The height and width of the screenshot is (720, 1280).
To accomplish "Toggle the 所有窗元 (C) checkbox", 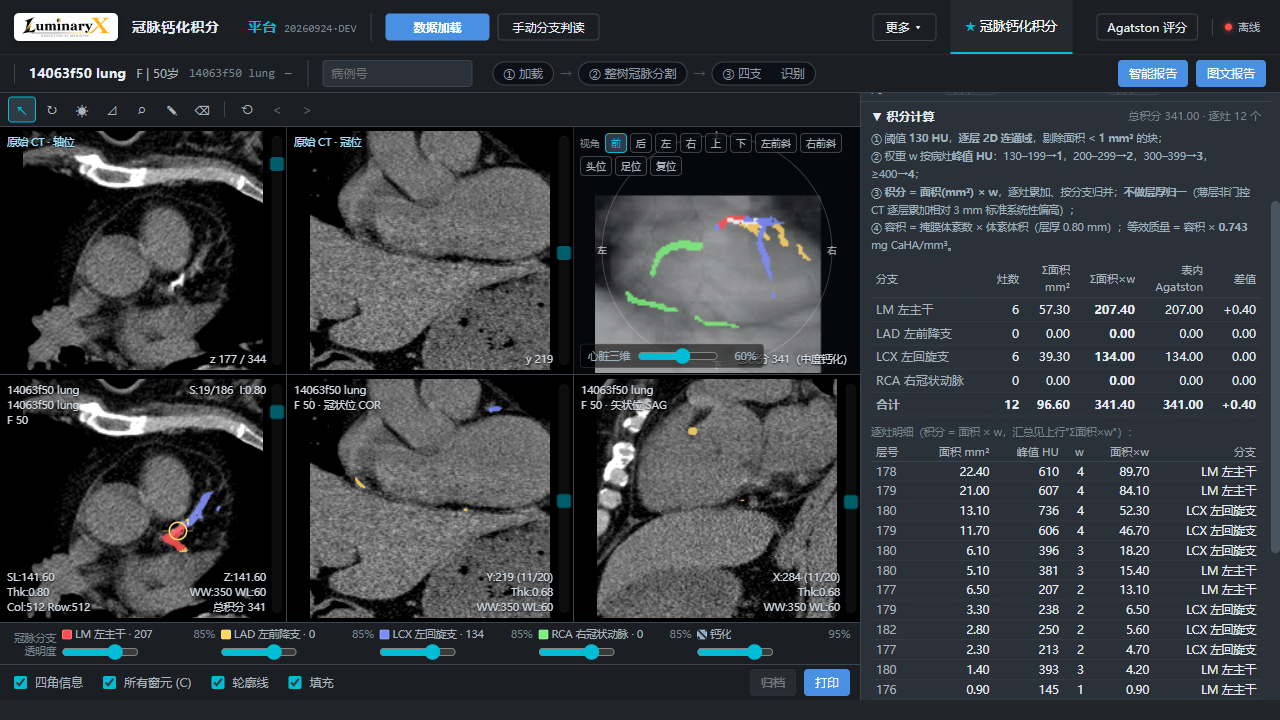I will 109,683.
